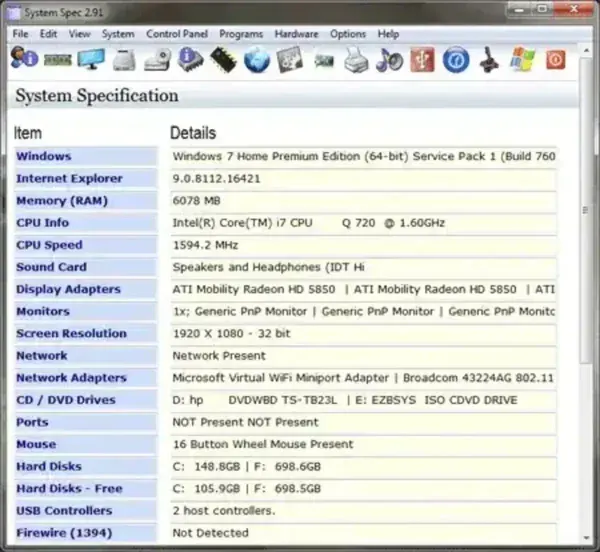Viewport: 600px width, 552px height.
Task: Click the red USB icon
Action: 422,60
